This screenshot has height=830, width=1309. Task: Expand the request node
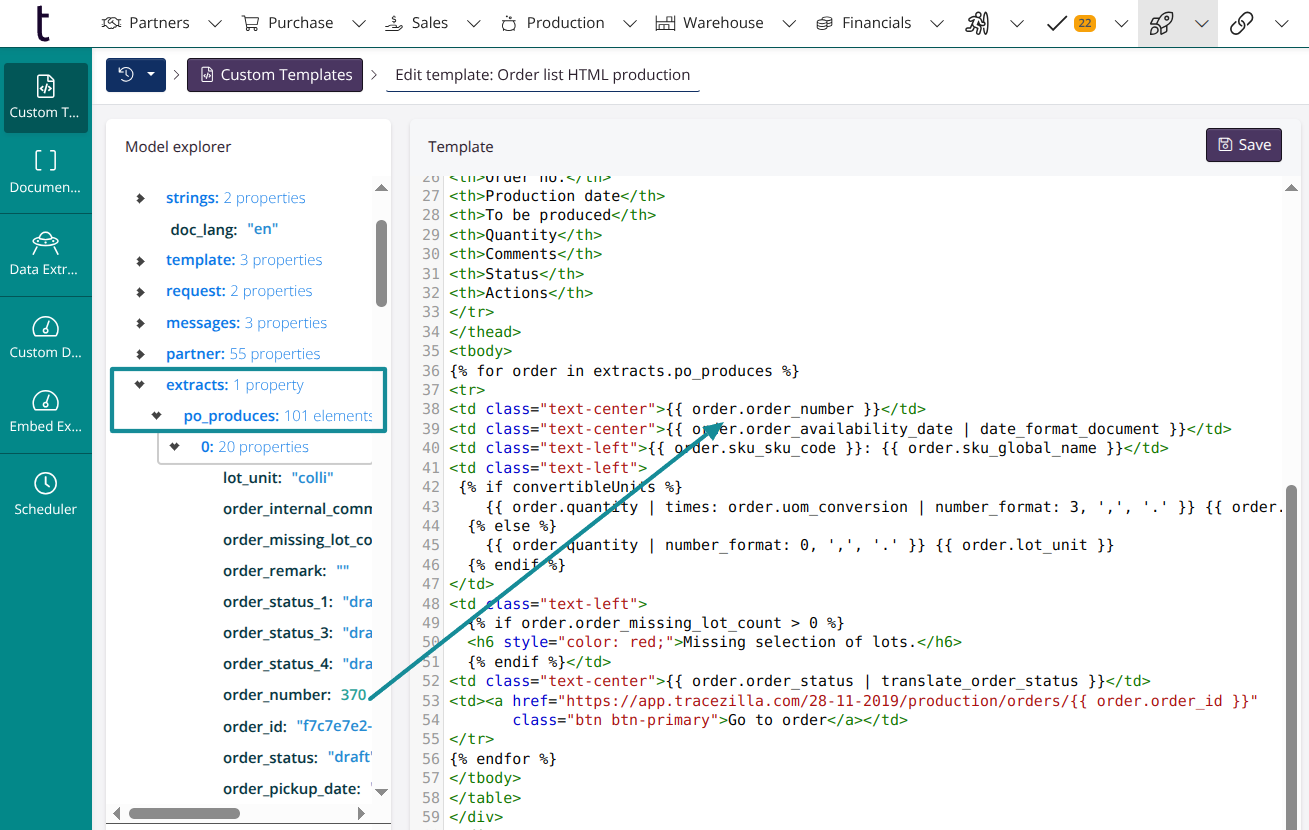click(x=141, y=291)
